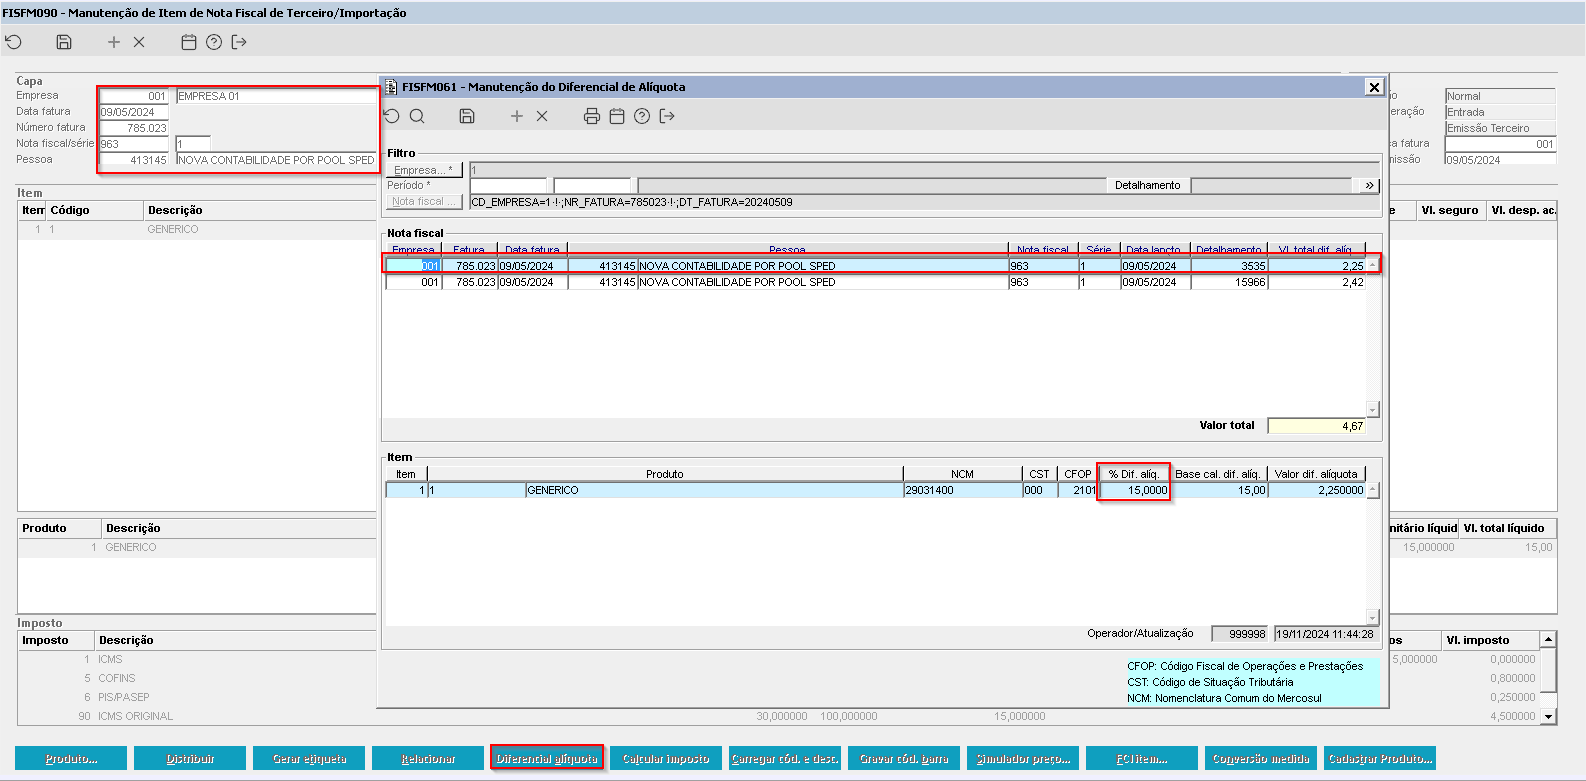Image resolution: width=1586 pixels, height=781 pixels.
Task: Click the Cadastrar Produto... button
Action: tap(1380, 759)
